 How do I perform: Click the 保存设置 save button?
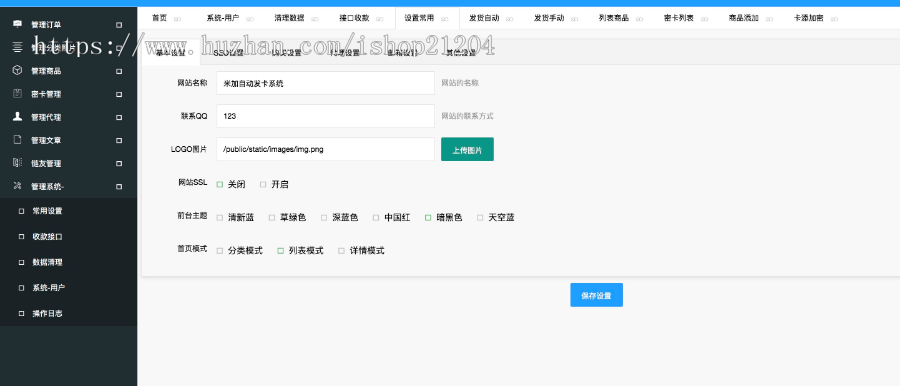(x=596, y=295)
